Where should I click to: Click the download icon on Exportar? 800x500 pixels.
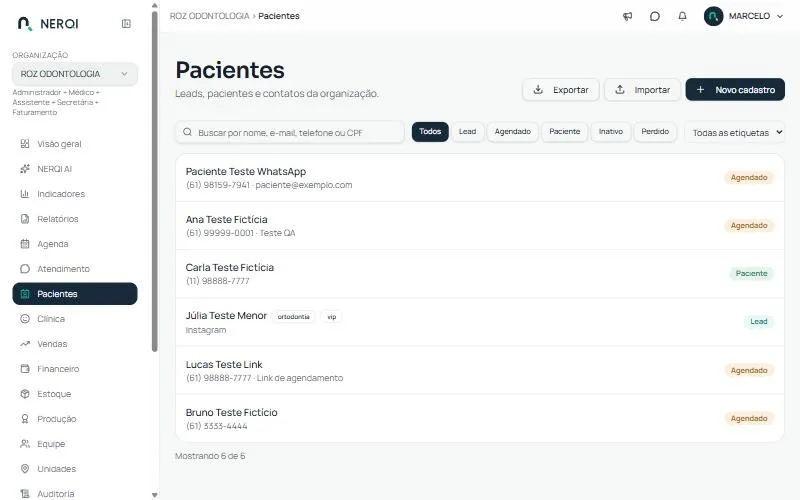click(x=538, y=90)
